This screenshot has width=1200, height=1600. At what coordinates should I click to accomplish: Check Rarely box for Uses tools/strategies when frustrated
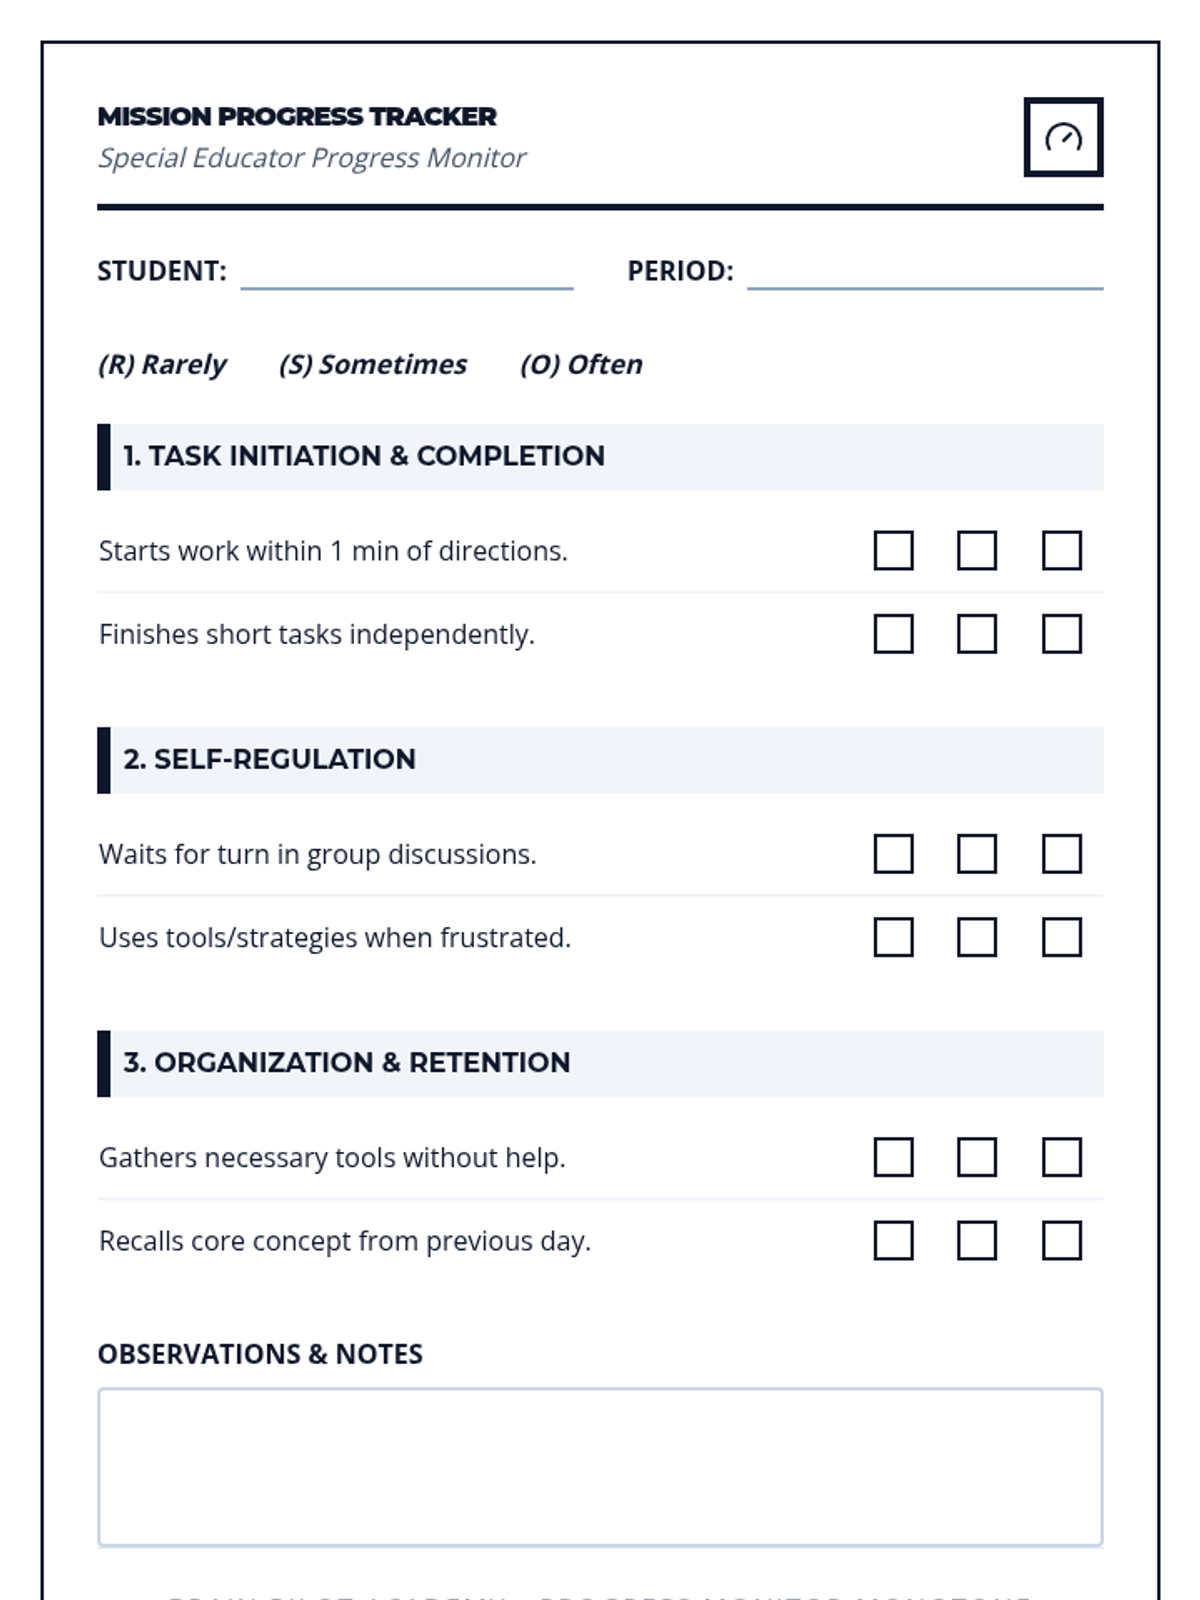(893, 938)
